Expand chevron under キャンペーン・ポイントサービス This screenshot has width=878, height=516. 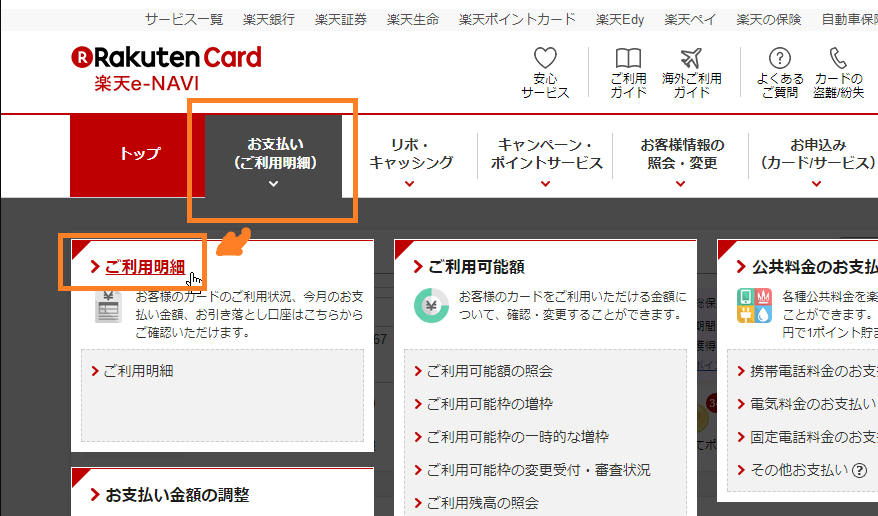[x=545, y=184]
